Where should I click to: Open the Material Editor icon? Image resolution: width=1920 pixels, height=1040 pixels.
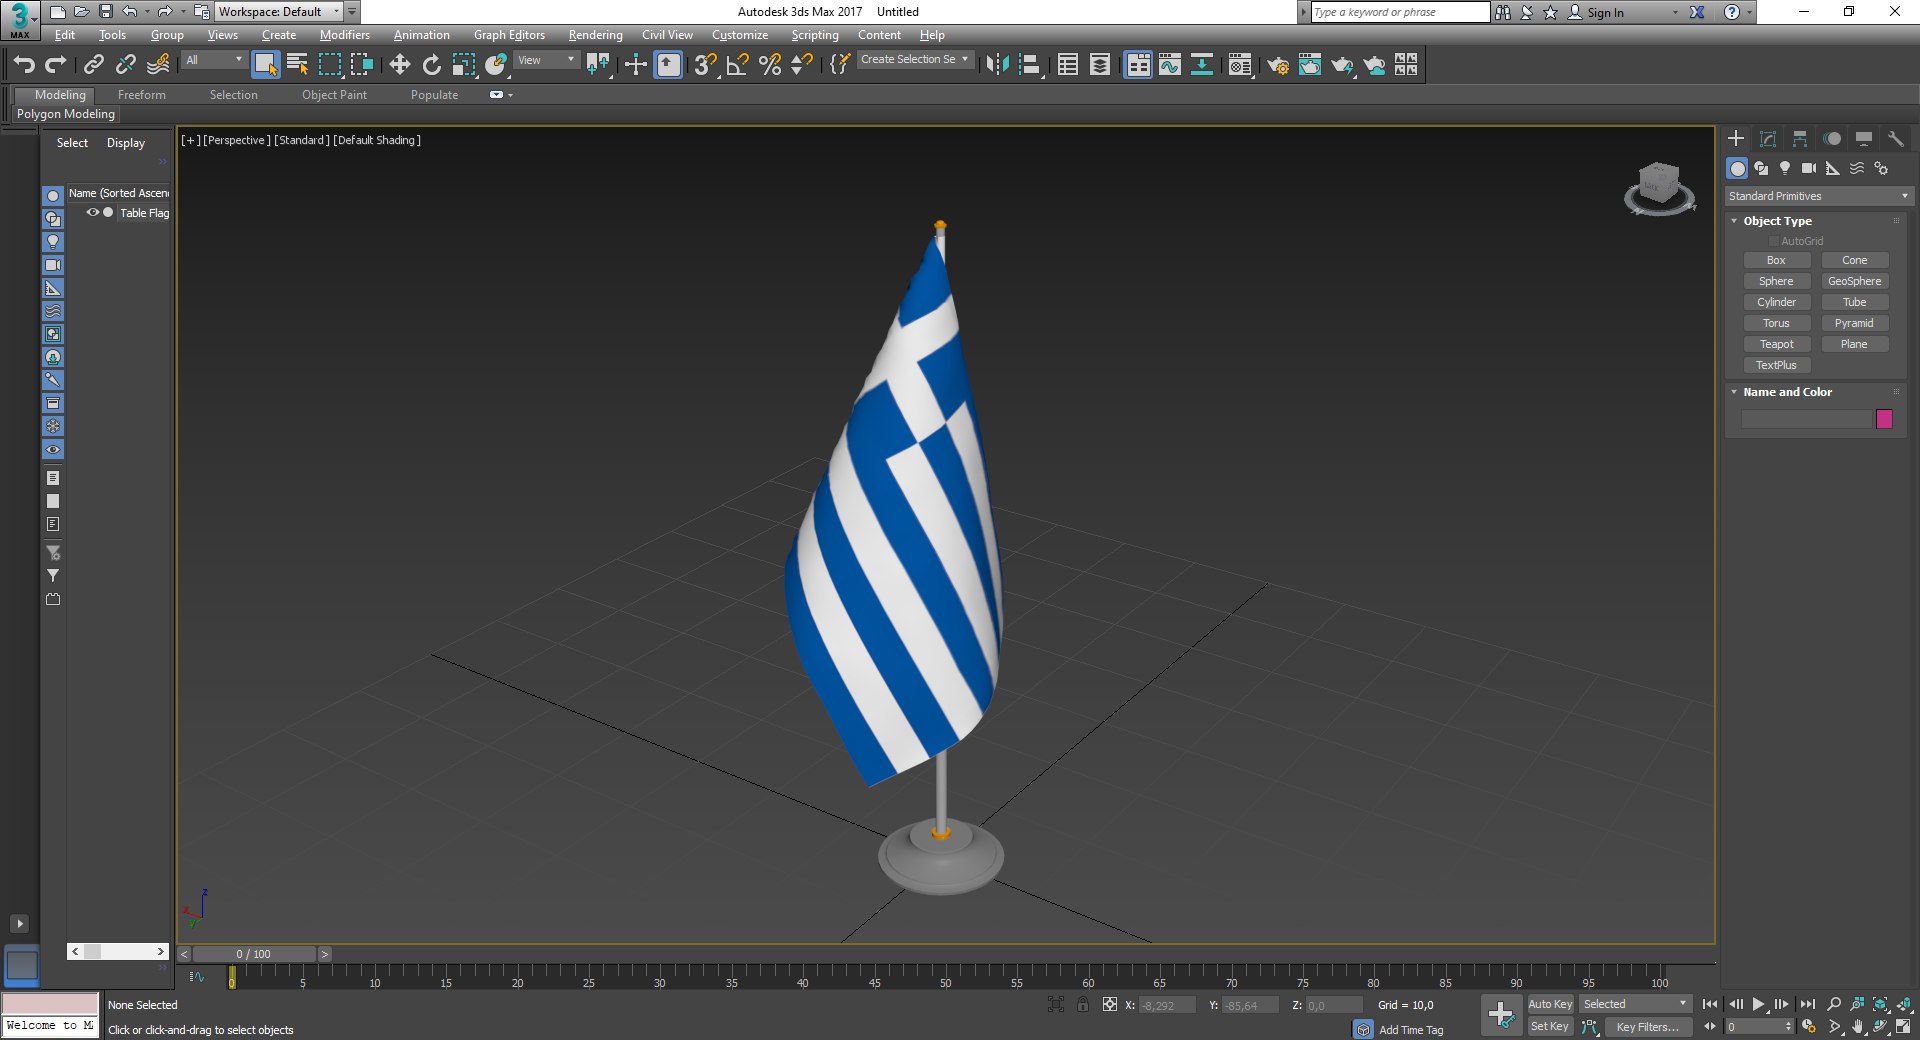coord(1239,65)
